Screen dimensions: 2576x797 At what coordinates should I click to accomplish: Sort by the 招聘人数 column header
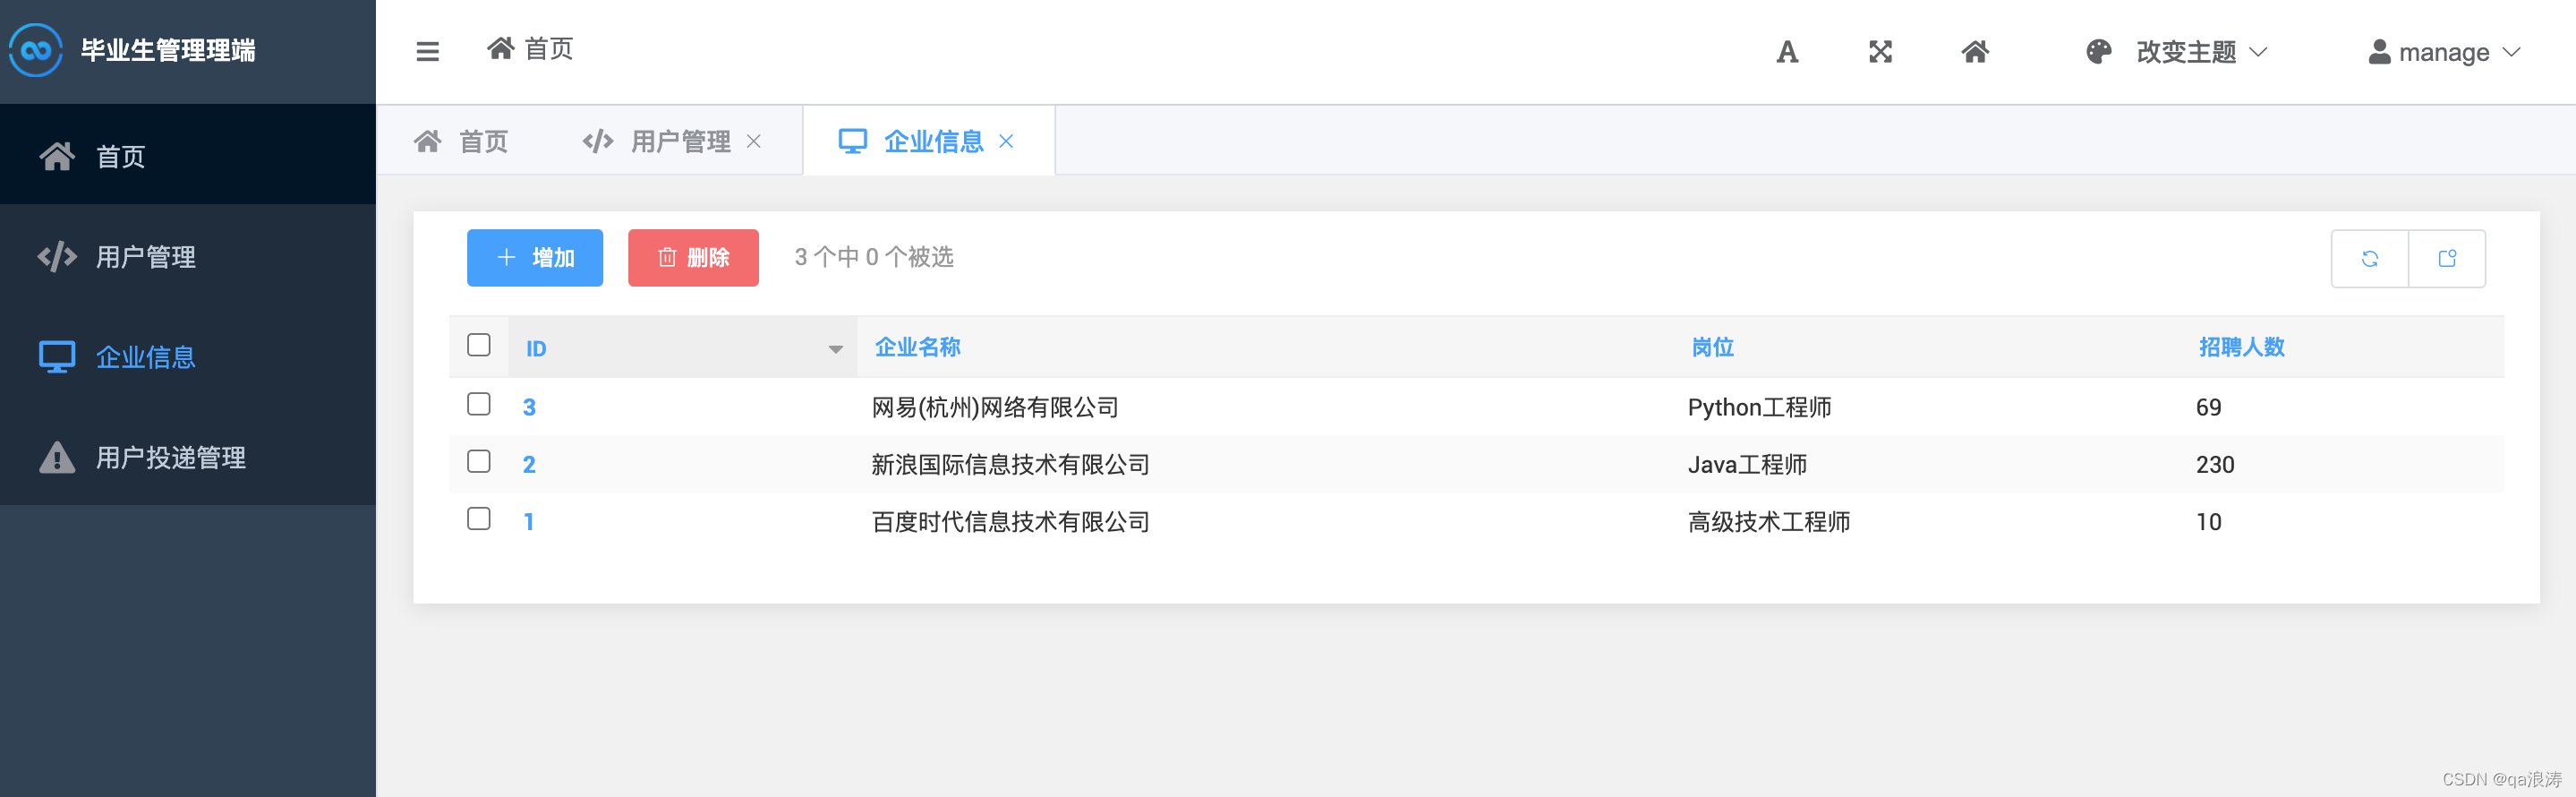(x=2241, y=347)
